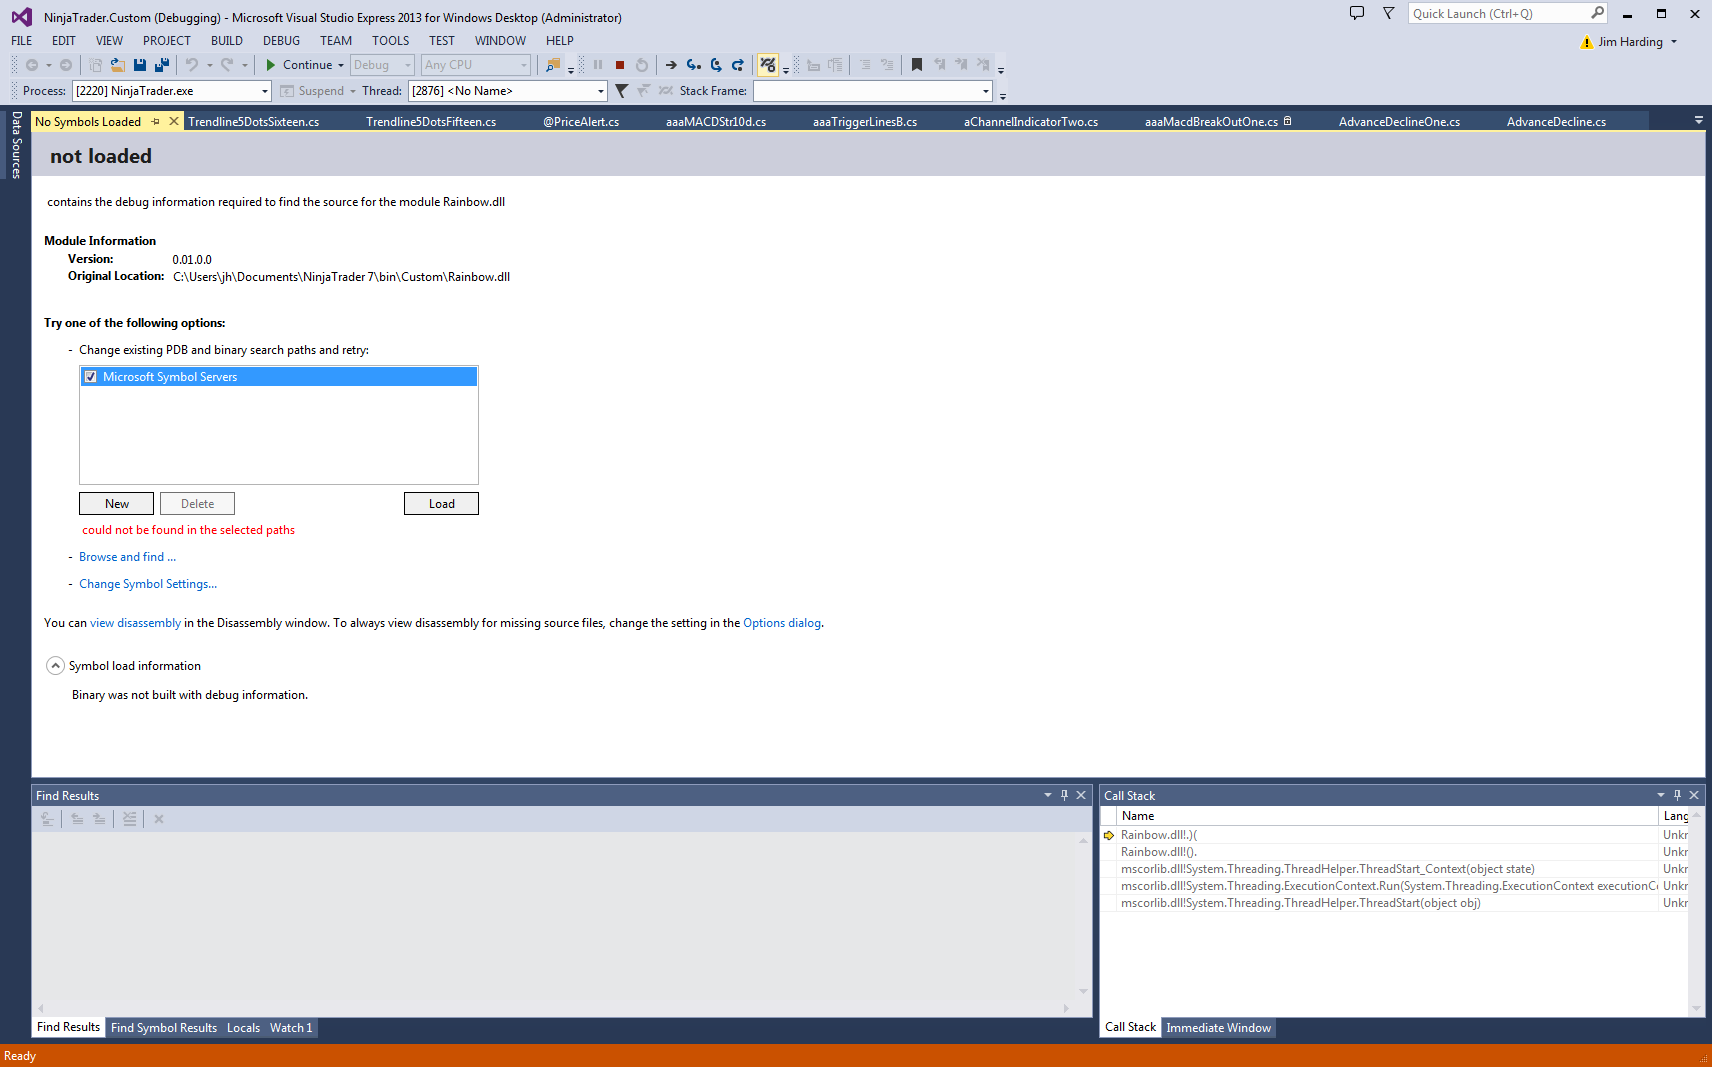
Task: Open the Continue button dropdown arrow
Action: click(341, 65)
